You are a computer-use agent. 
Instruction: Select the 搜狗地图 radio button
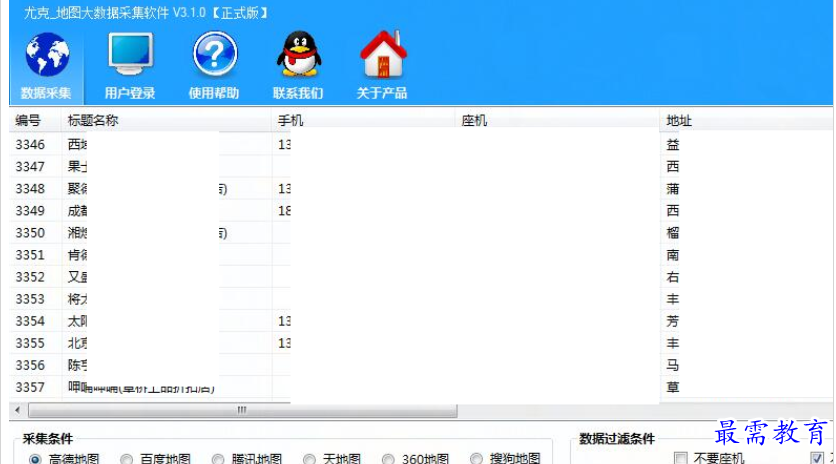(476, 459)
